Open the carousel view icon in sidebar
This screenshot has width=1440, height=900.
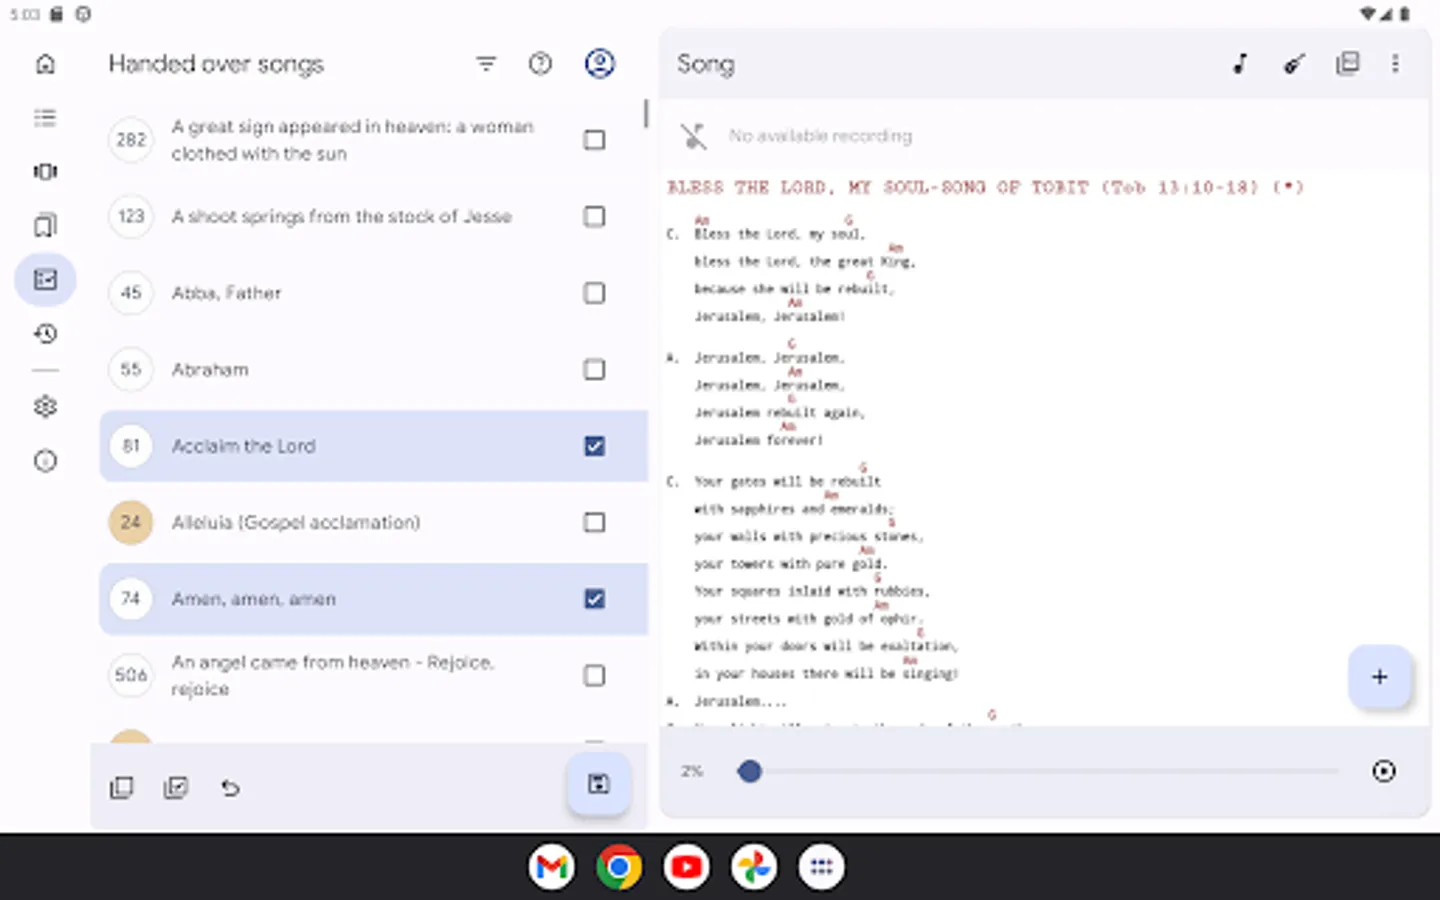[45, 171]
